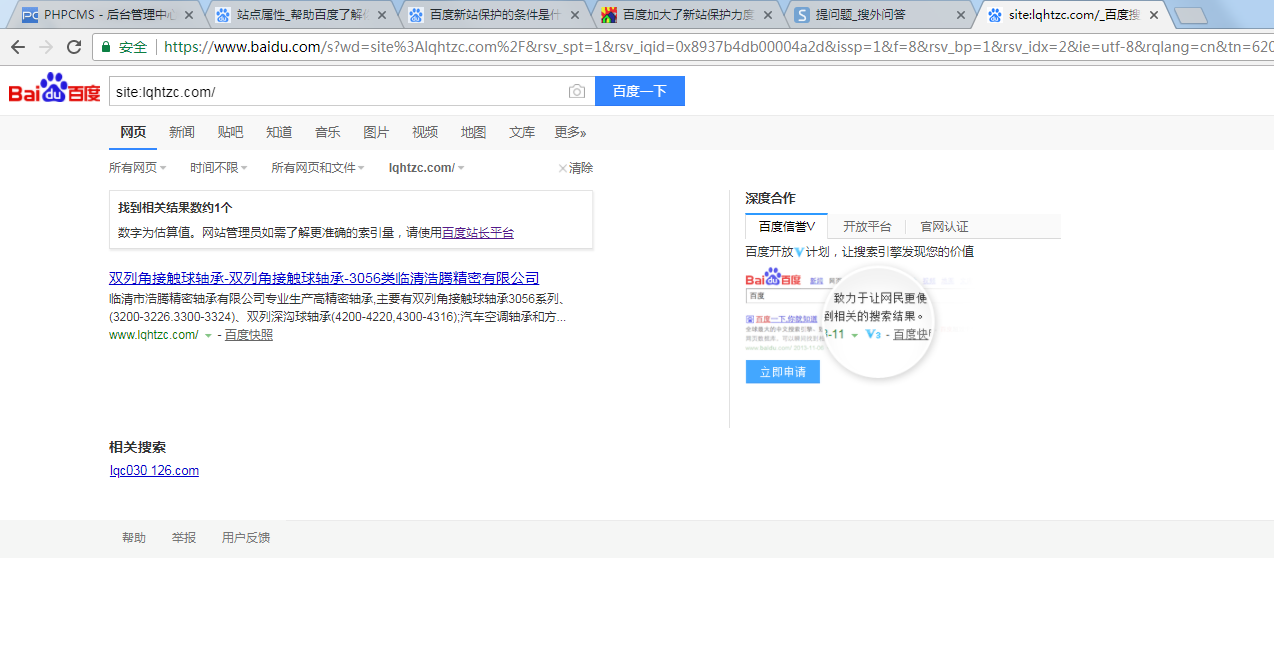
Task: Click the Baidu logo
Action: [x=55, y=90]
